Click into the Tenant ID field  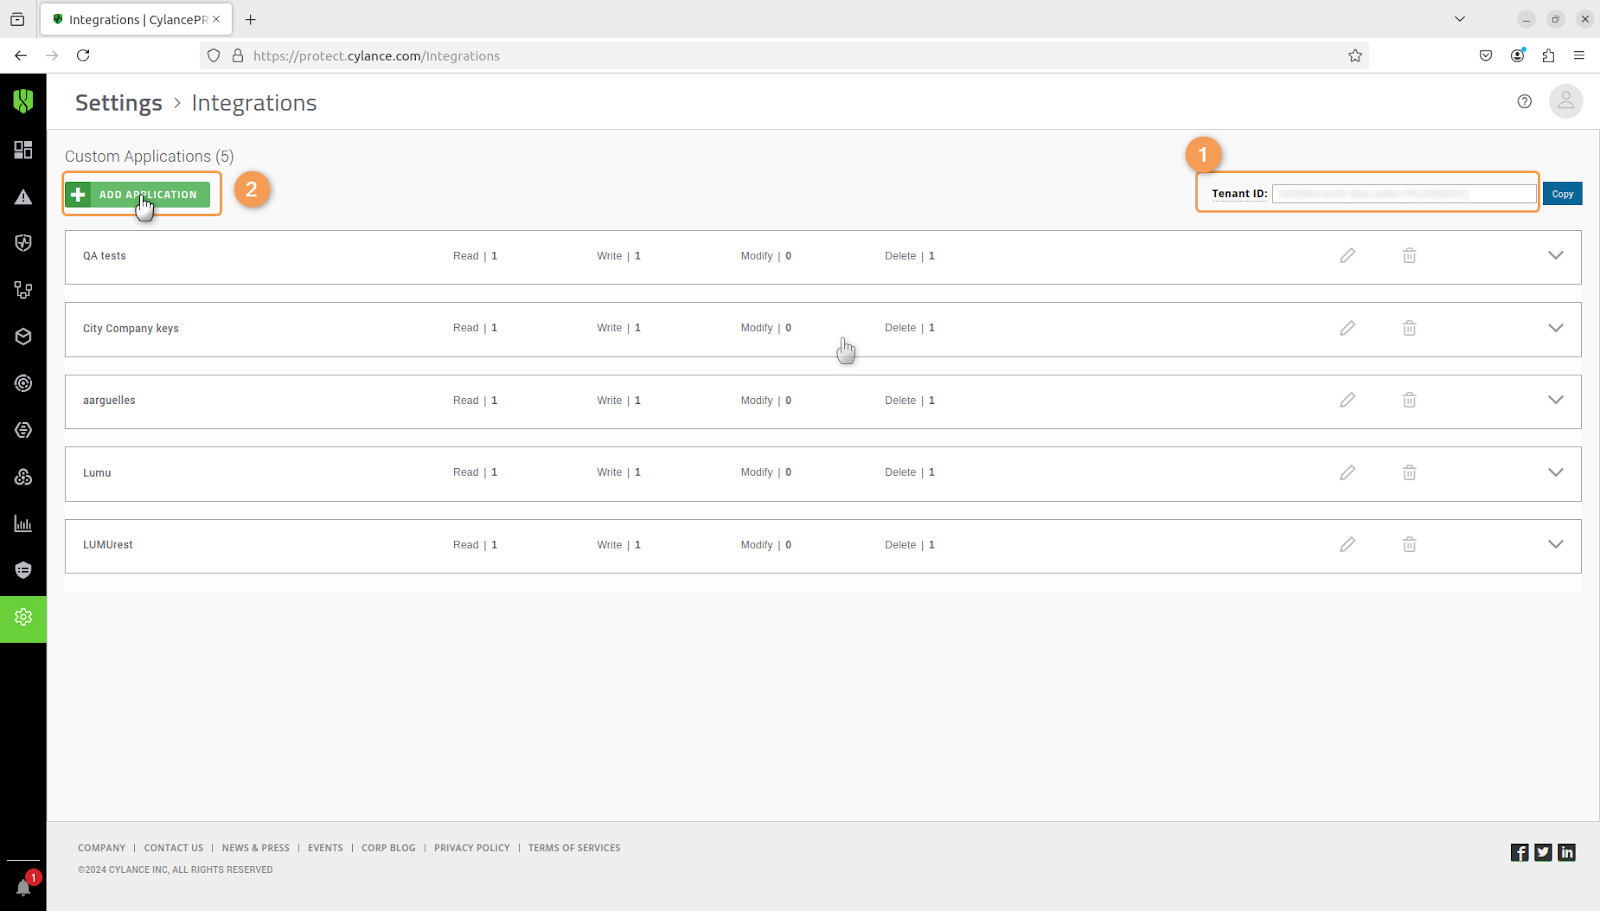point(1403,194)
